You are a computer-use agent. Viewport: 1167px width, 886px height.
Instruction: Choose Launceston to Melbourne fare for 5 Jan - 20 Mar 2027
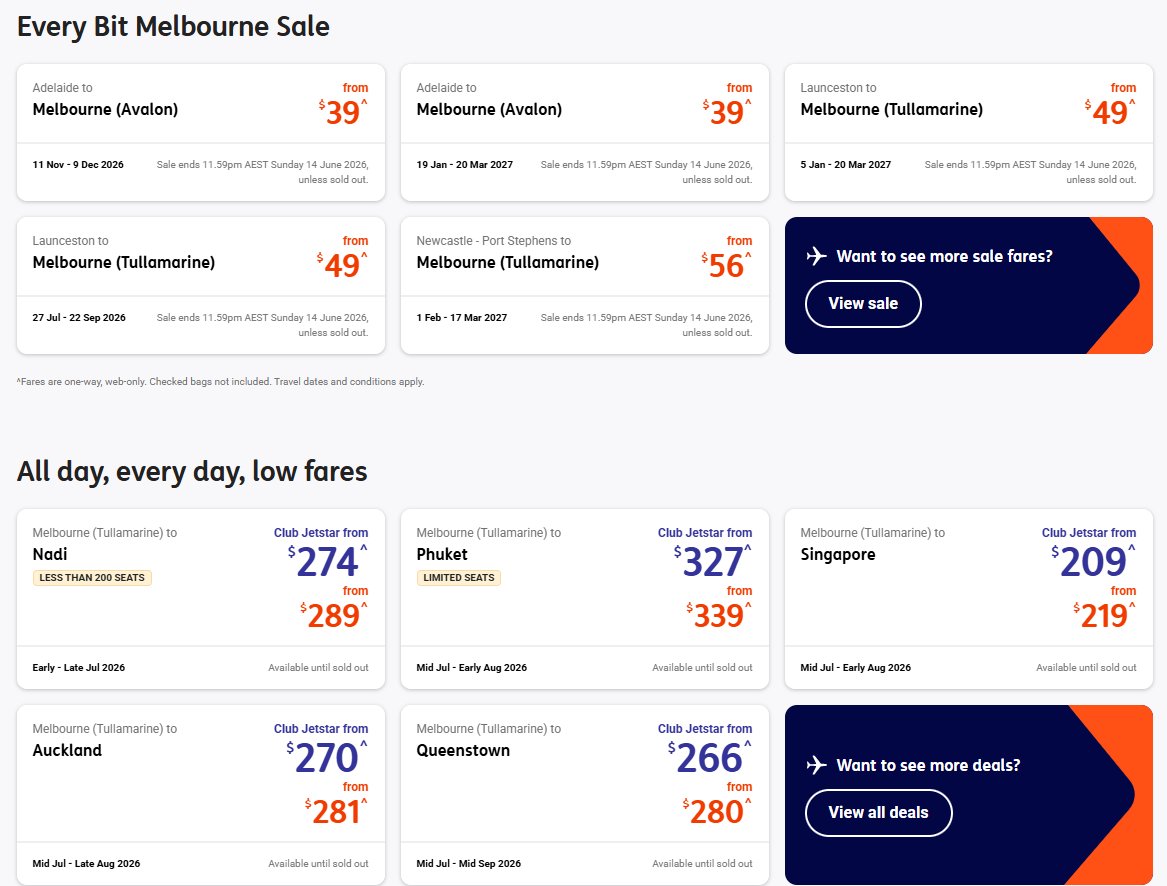click(x=968, y=133)
